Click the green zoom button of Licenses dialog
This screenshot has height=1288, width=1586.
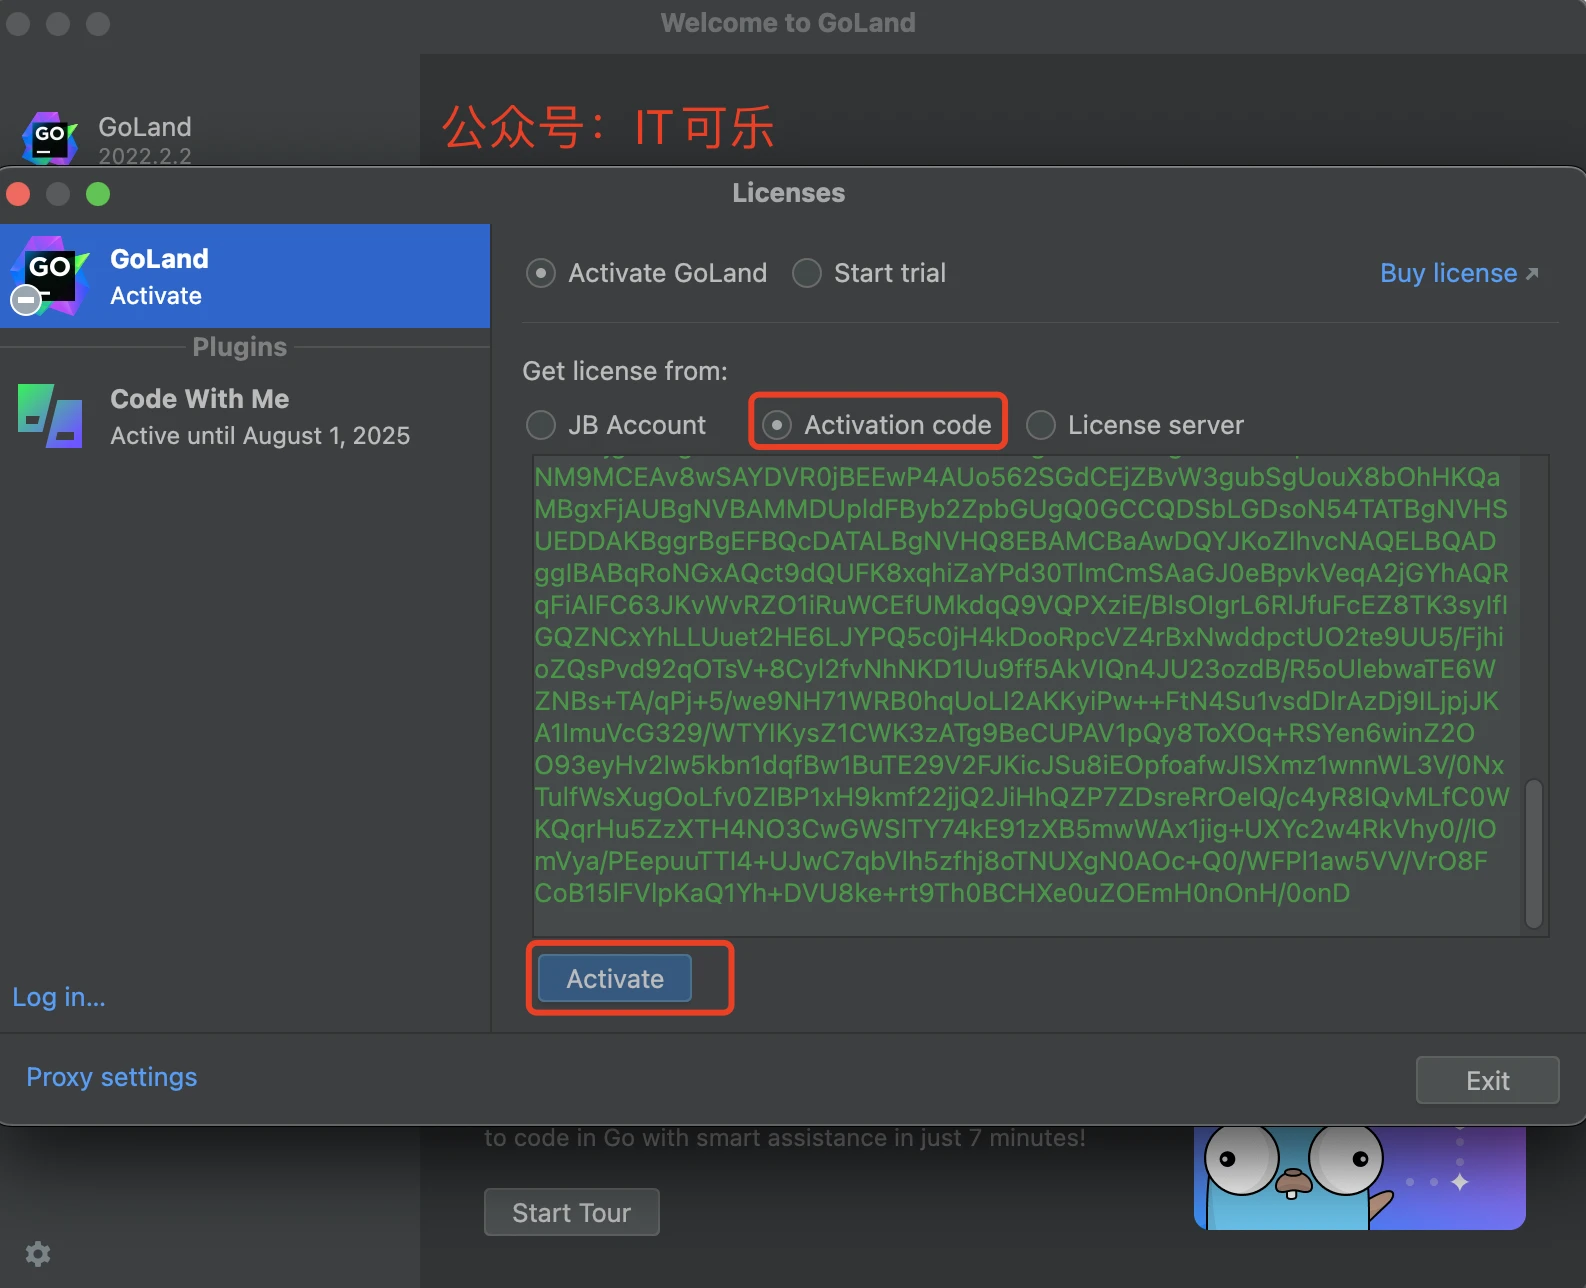coord(98,194)
